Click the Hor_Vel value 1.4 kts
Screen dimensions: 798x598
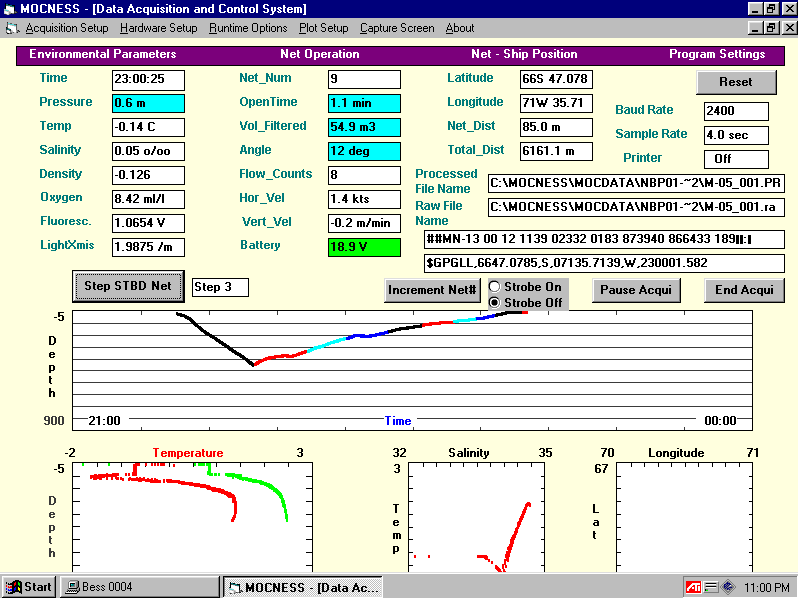(364, 199)
